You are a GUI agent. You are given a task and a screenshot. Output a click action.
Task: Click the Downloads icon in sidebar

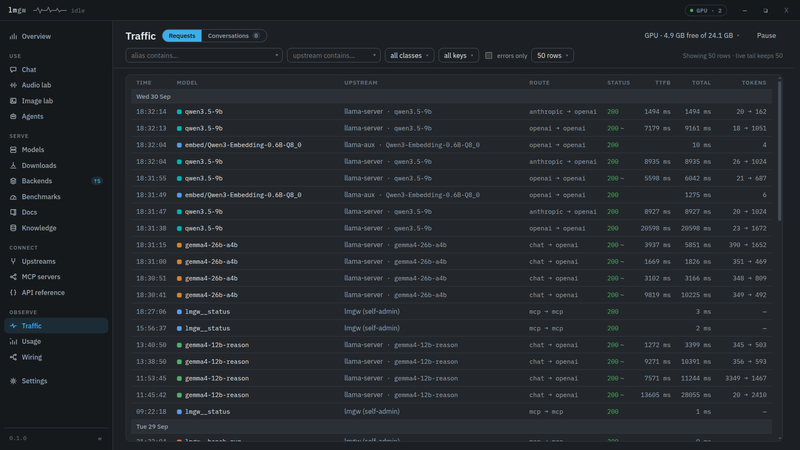pos(13,165)
